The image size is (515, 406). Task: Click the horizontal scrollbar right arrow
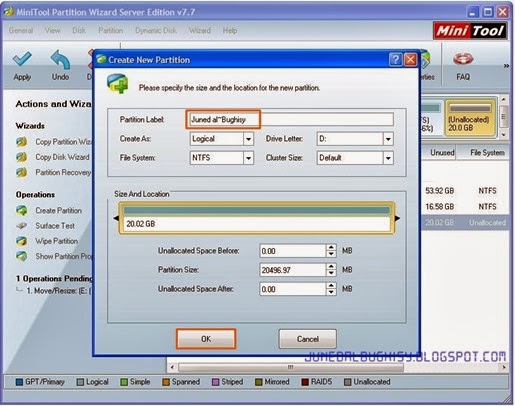pyautogui.click(x=504, y=367)
